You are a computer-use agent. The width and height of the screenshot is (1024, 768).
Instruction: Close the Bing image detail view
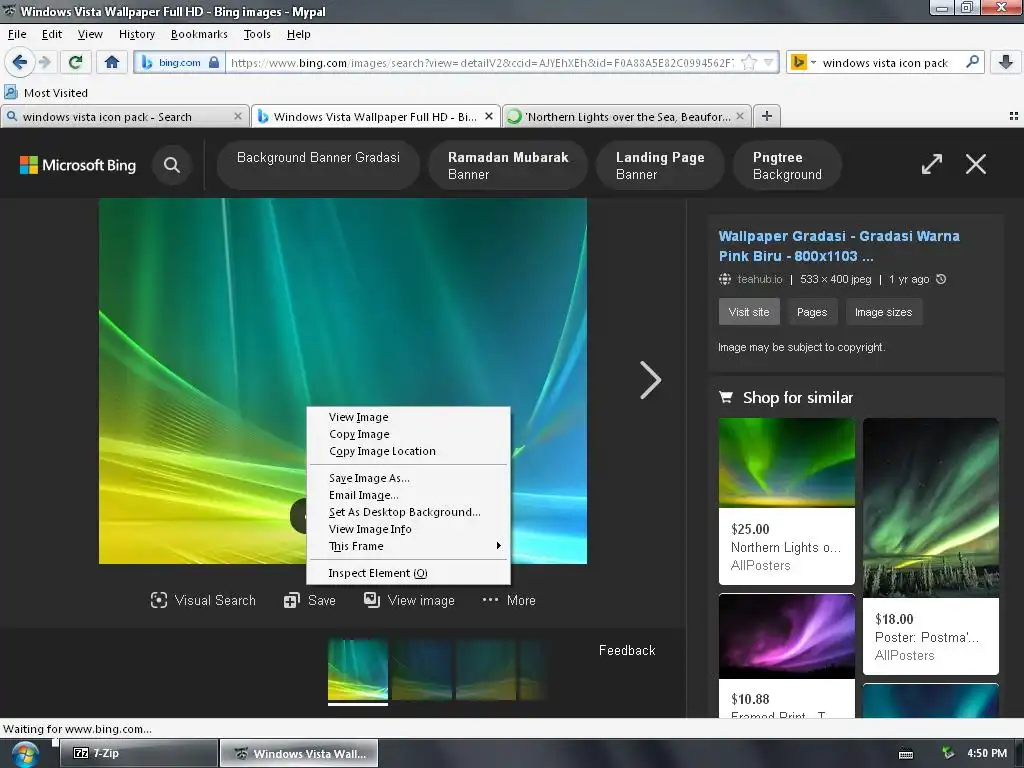pos(976,164)
